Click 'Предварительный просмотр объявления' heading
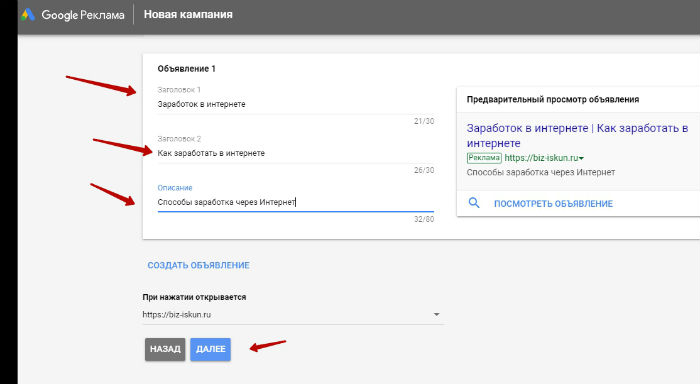The height and width of the screenshot is (384, 700). 553,100
